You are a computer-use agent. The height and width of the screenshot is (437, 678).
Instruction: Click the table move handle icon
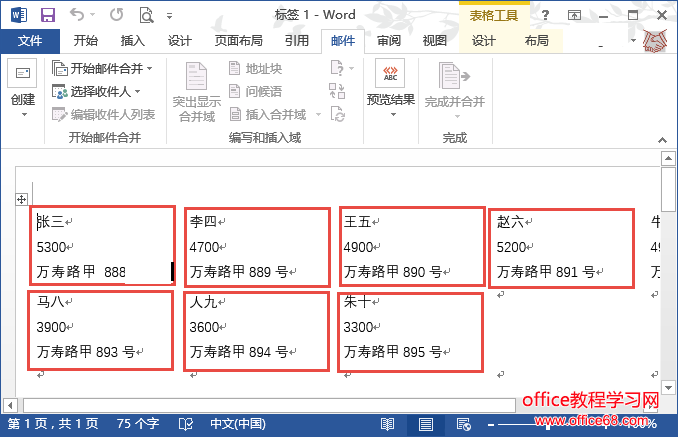point(22,199)
